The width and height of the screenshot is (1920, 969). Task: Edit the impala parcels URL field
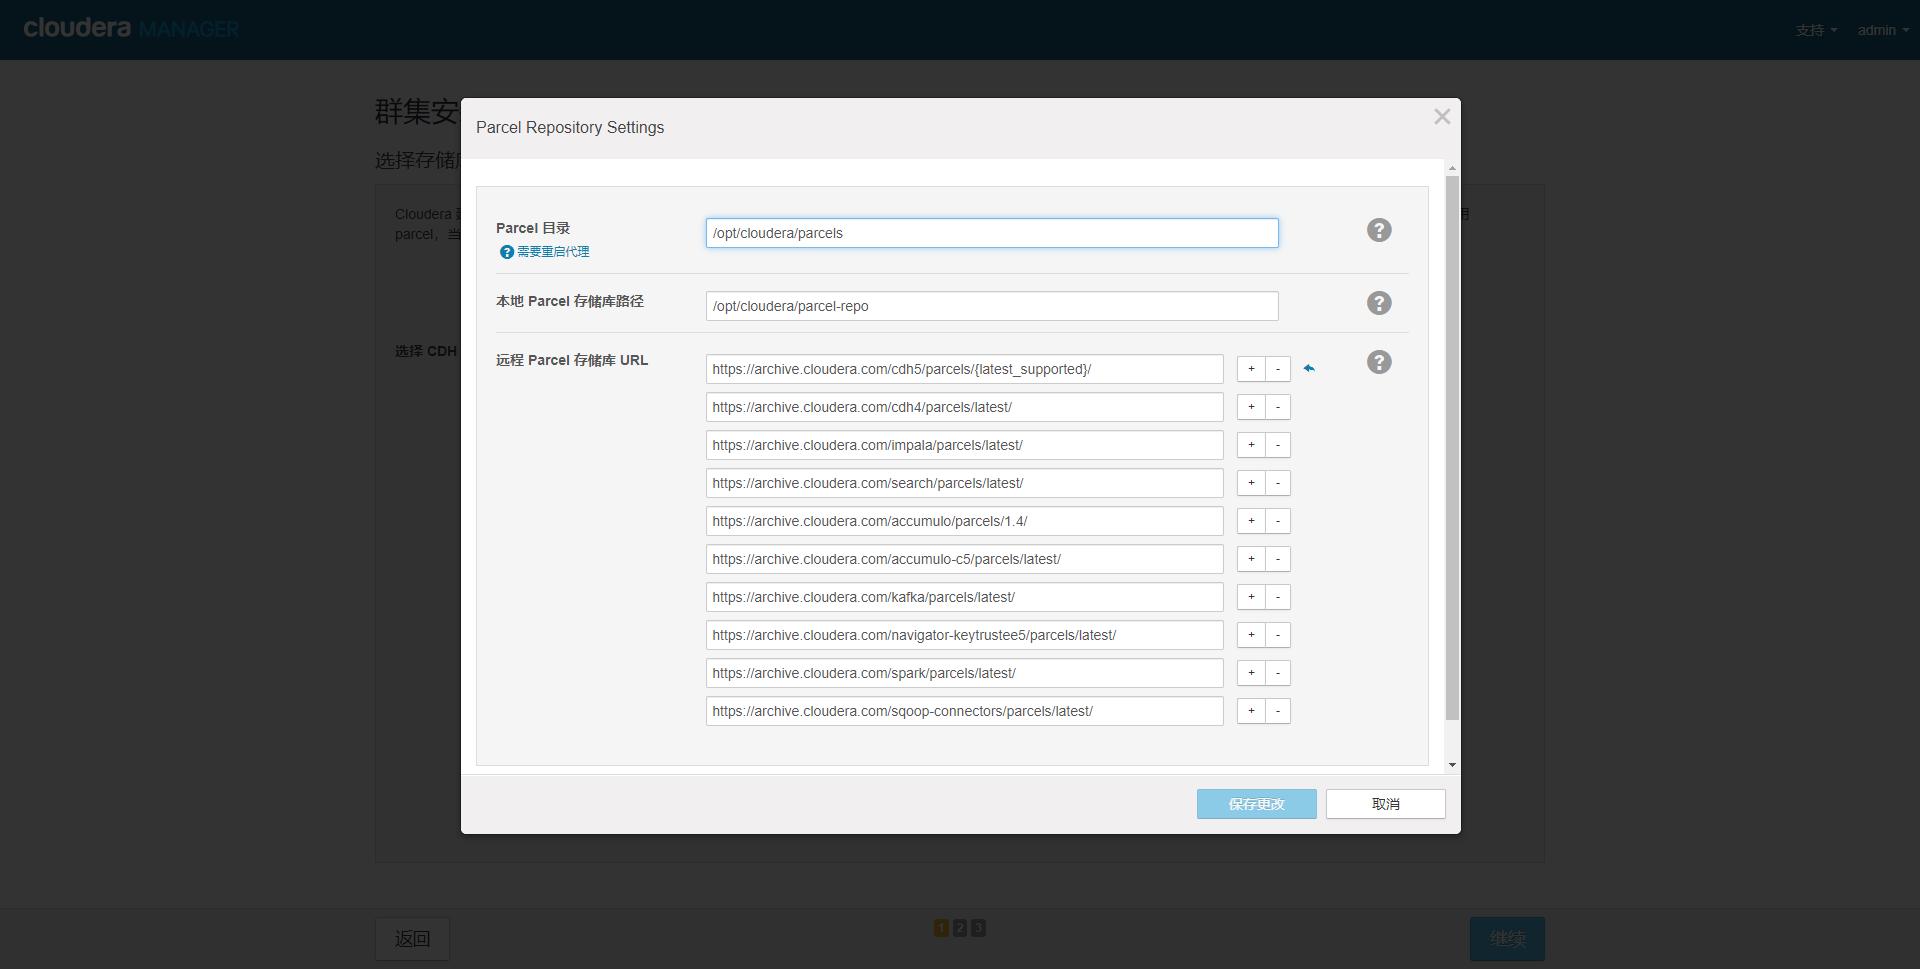tap(964, 445)
